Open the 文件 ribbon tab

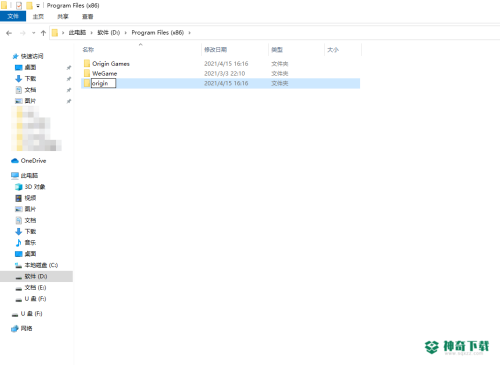click(13, 16)
